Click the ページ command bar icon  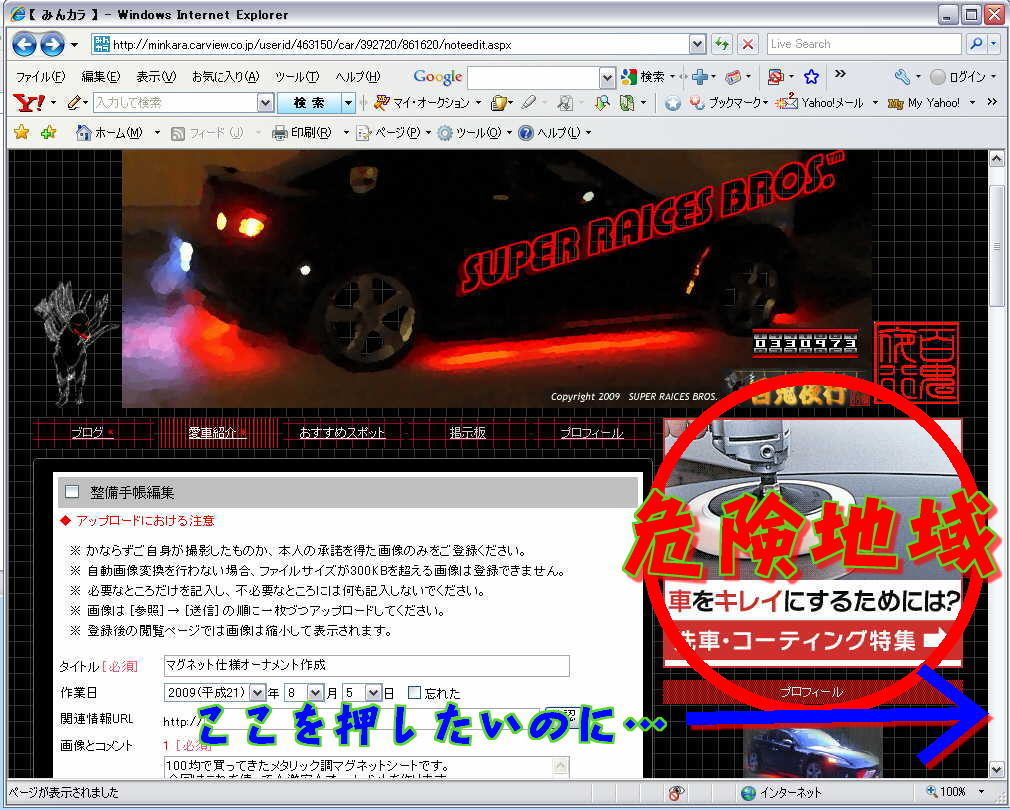click(364, 133)
